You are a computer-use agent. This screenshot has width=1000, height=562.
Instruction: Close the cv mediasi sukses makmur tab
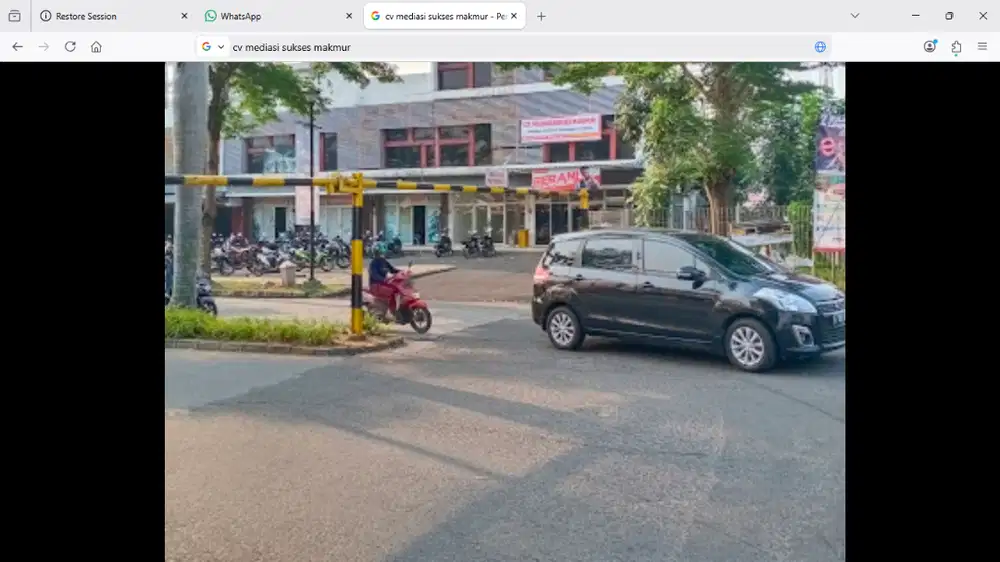point(514,16)
